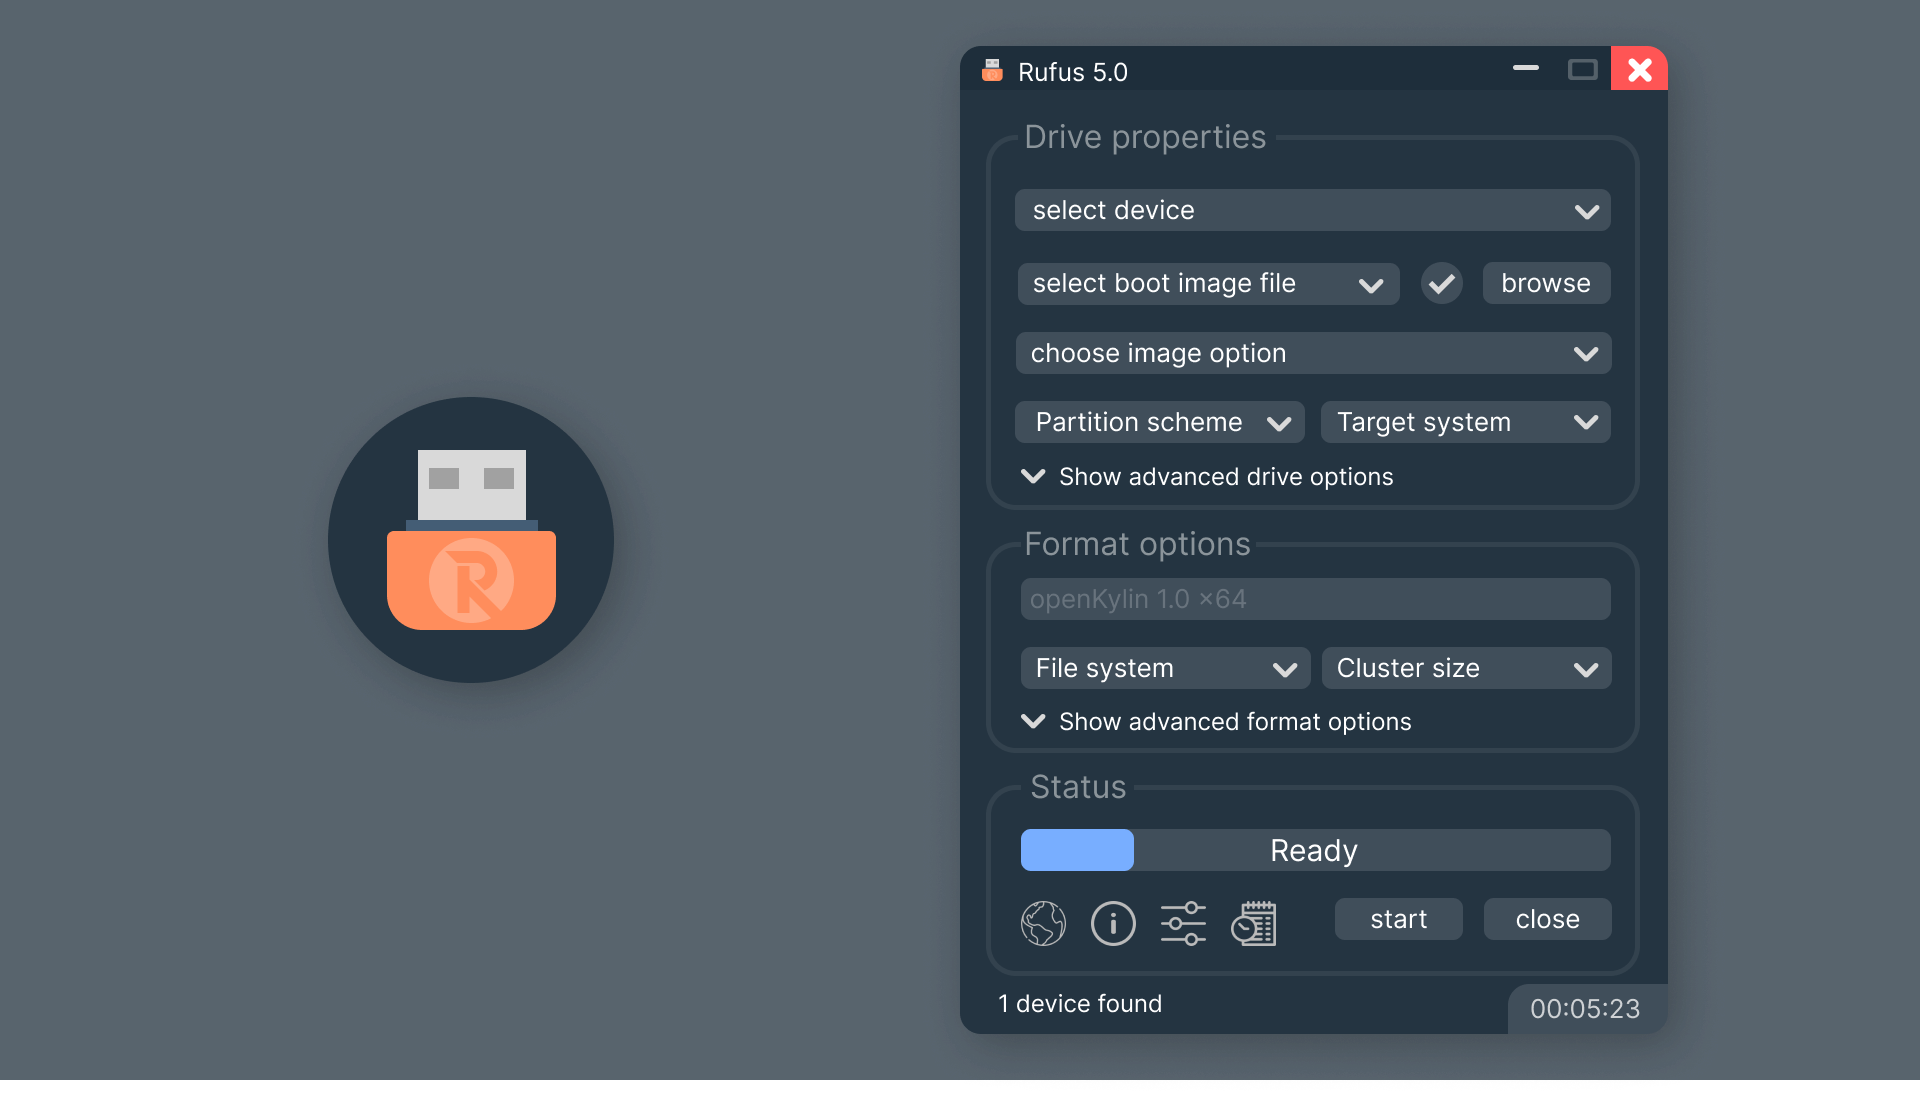Open the Partition scheme dropdown
The image size is (1920, 1094).
1159,423
